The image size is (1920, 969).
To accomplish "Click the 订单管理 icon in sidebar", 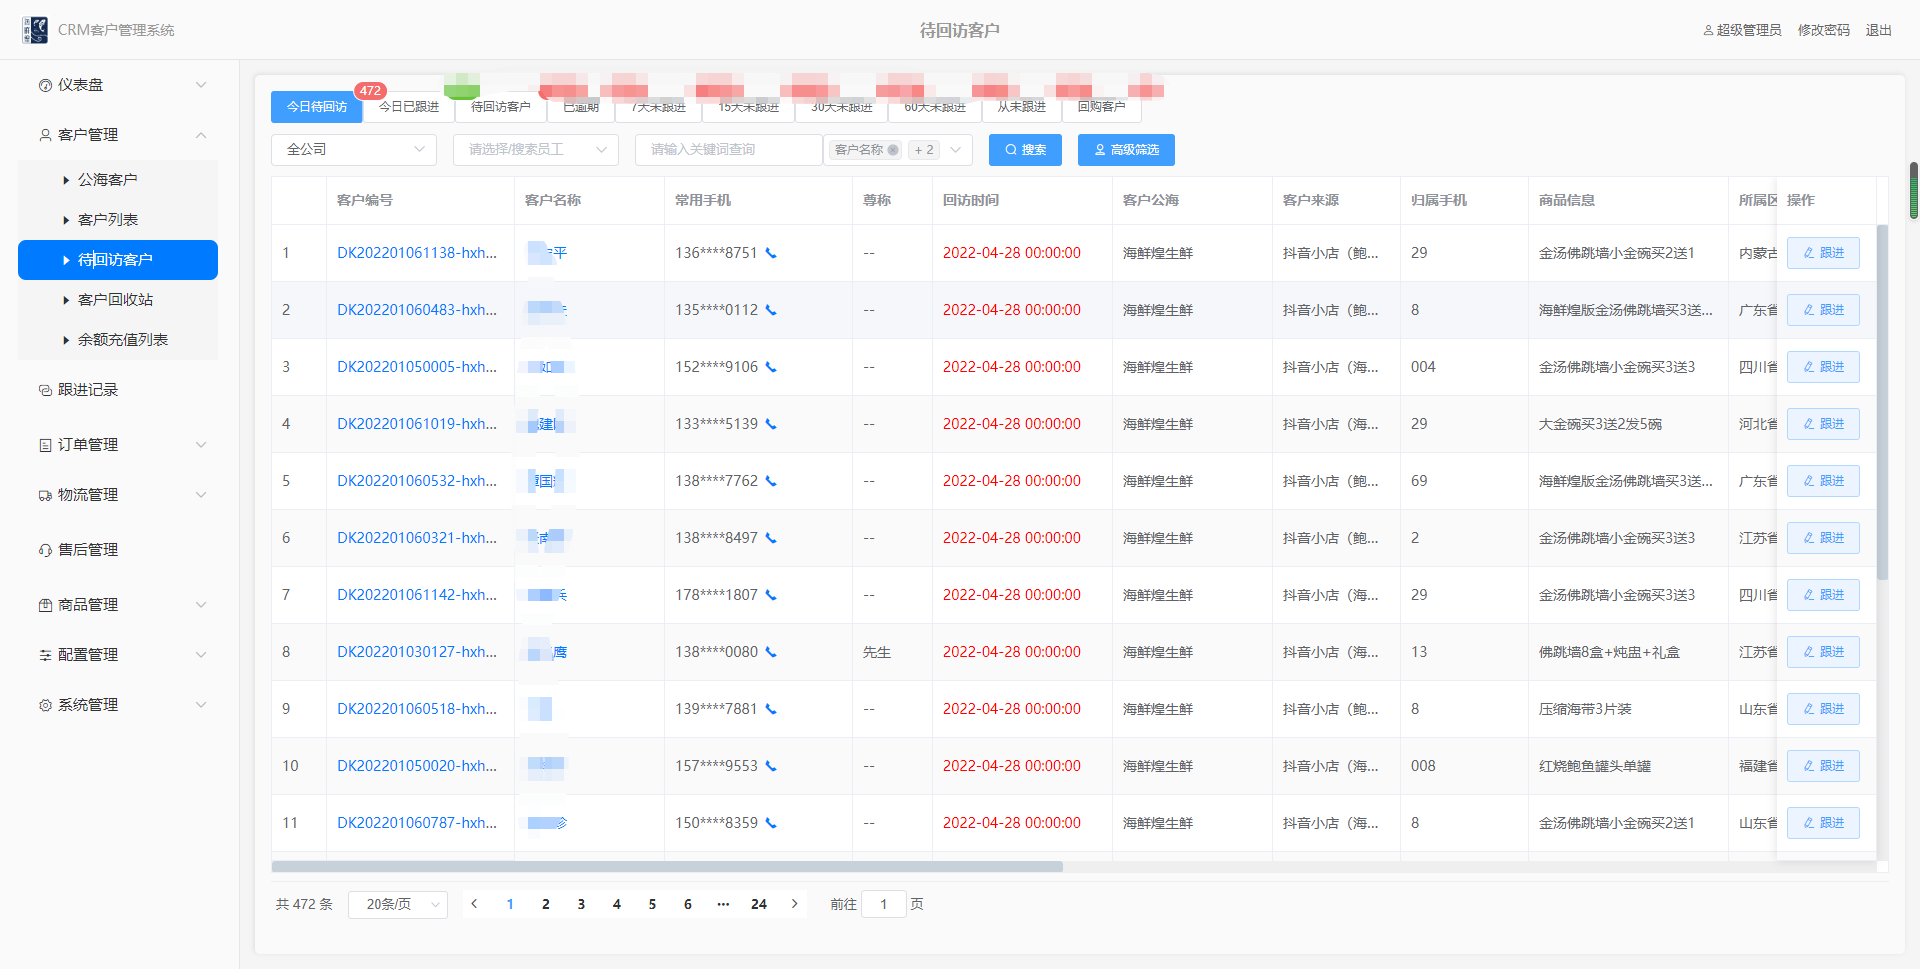I will (45, 445).
